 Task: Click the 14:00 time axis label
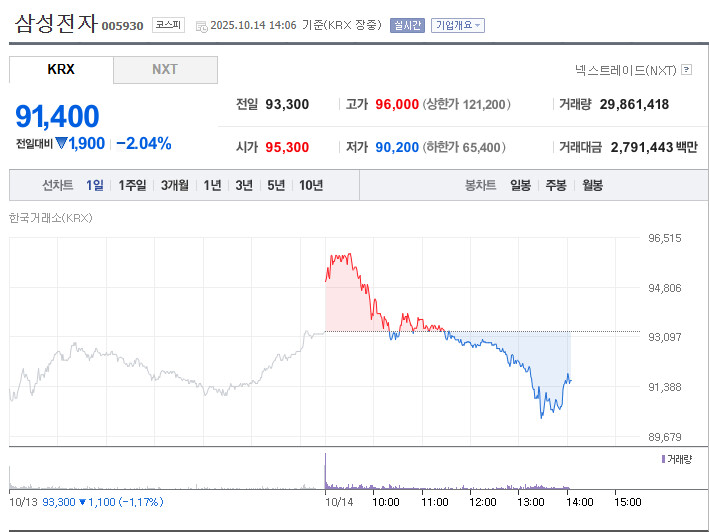(x=580, y=502)
